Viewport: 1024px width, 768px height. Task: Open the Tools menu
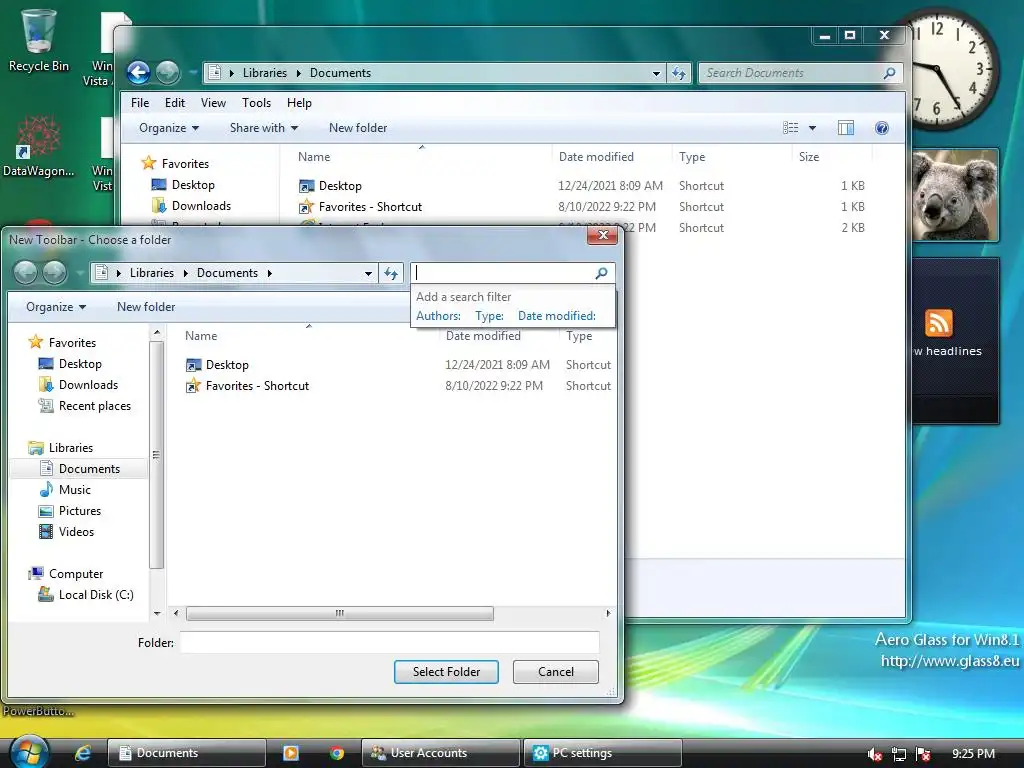pos(256,103)
